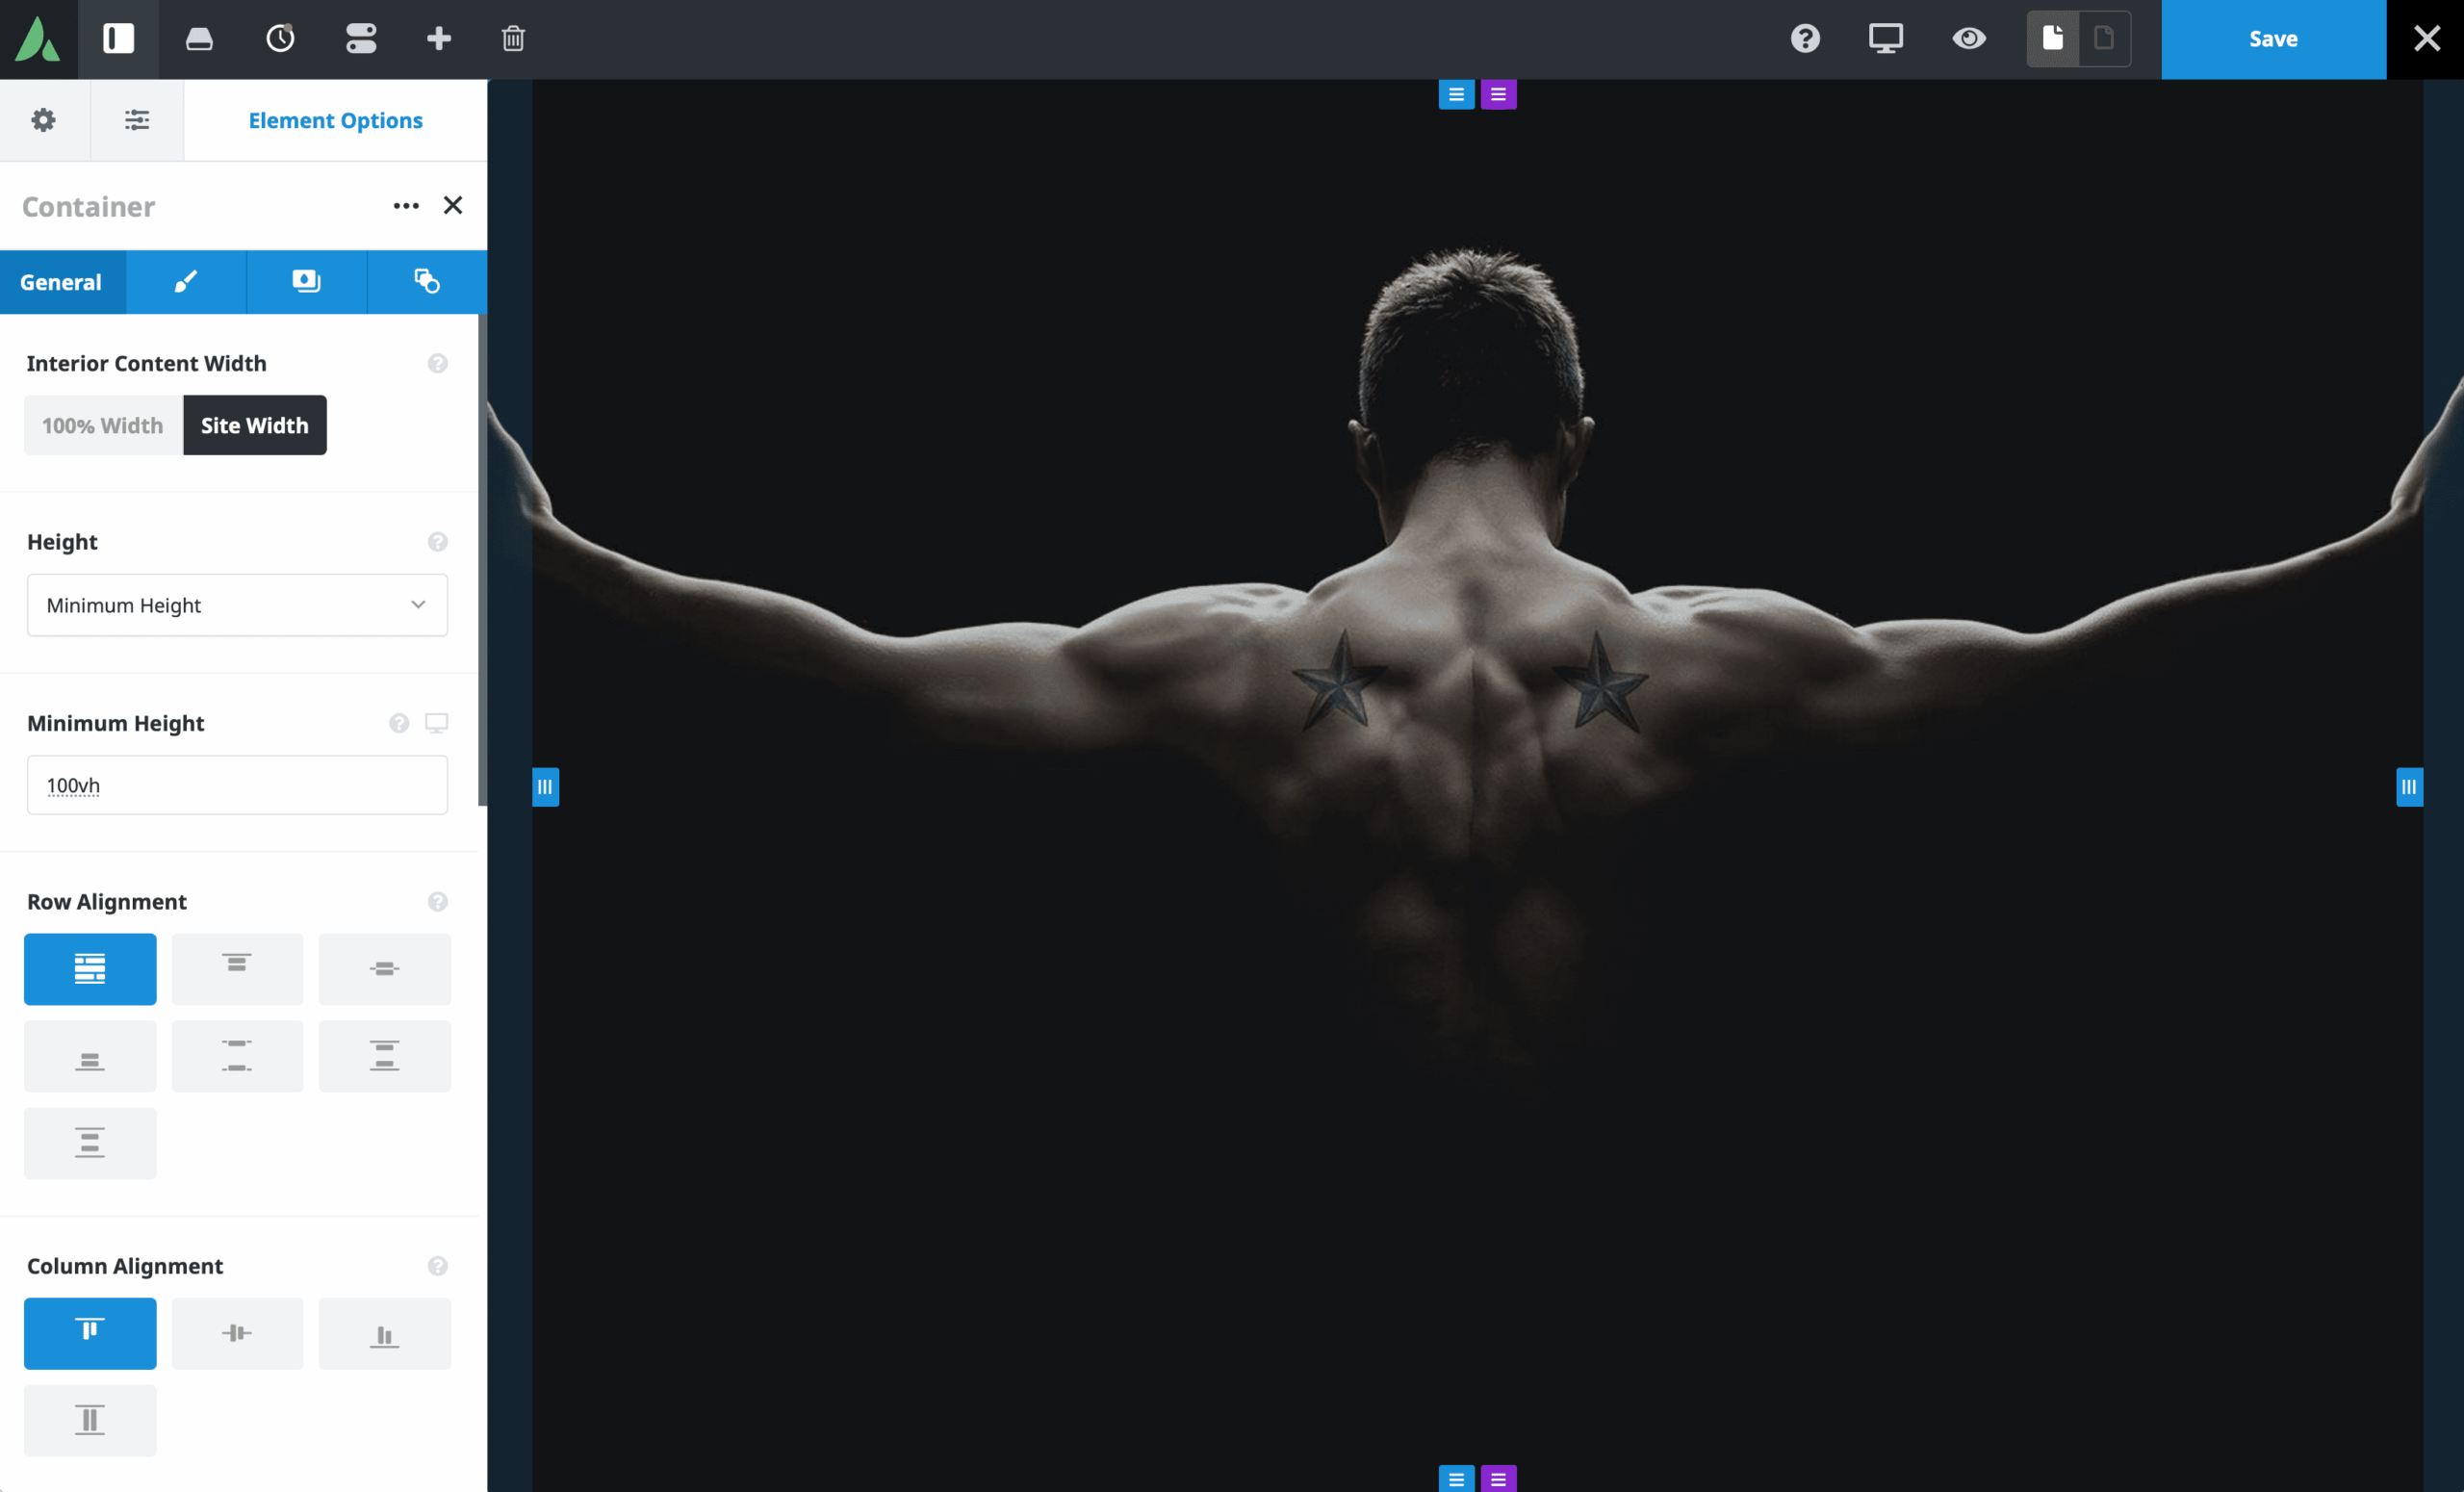This screenshot has height=1492, width=2464.
Task: Open responsive device preview monitor icon
Action: 1884,40
